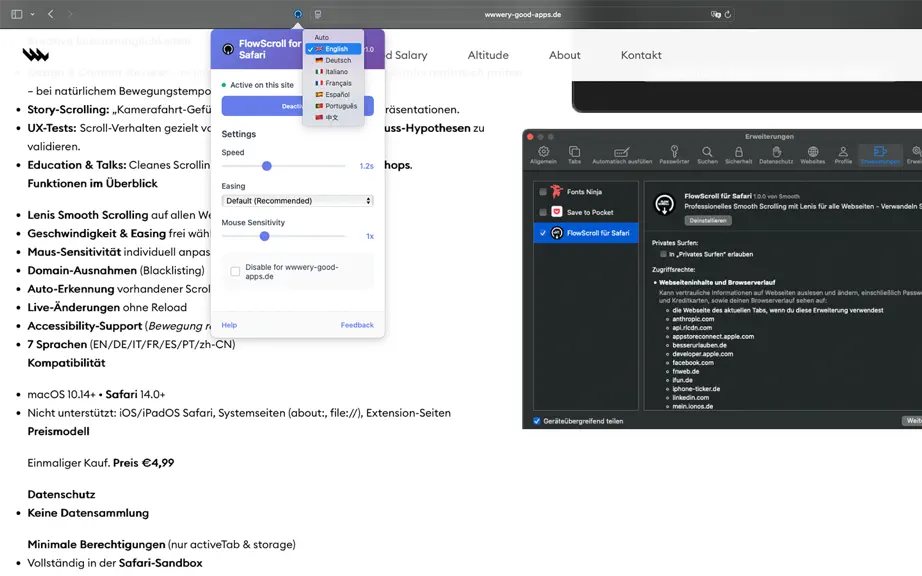This screenshot has height=576, width=922.
Task: Open the Easing Default (Recommended) dropdown
Action: click(x=298, y=200)
